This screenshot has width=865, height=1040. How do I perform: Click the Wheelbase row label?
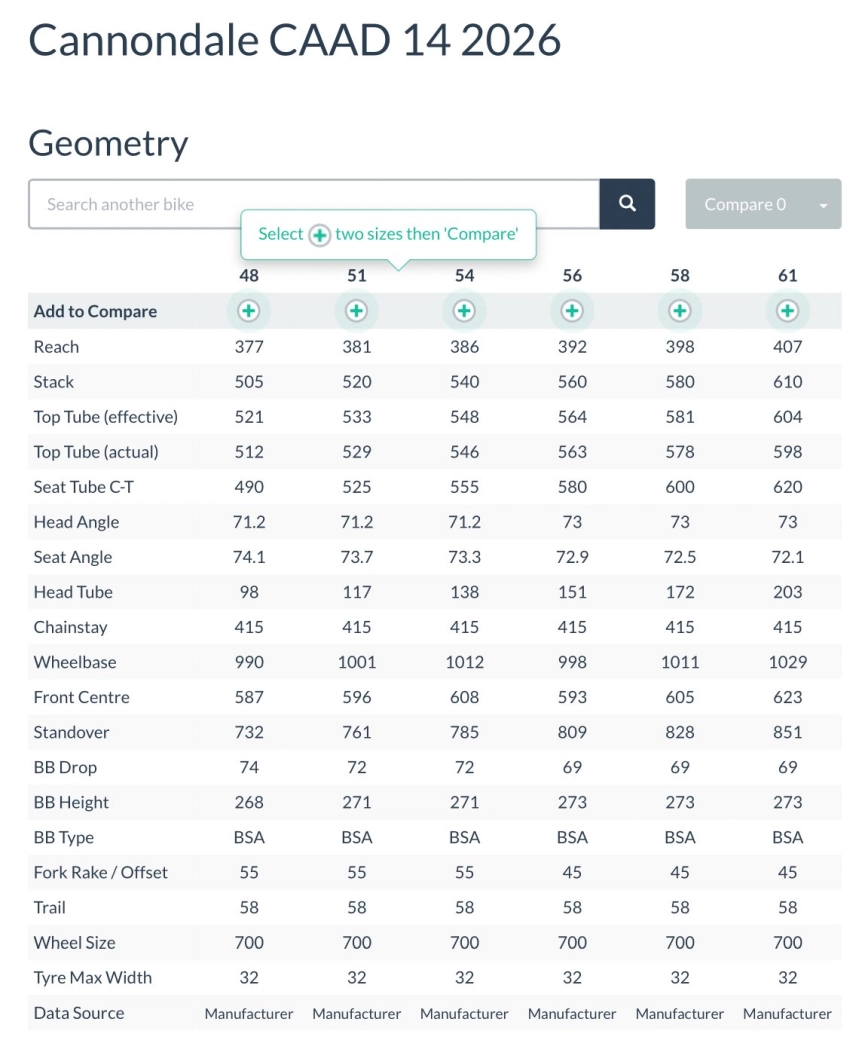[75, 662]
